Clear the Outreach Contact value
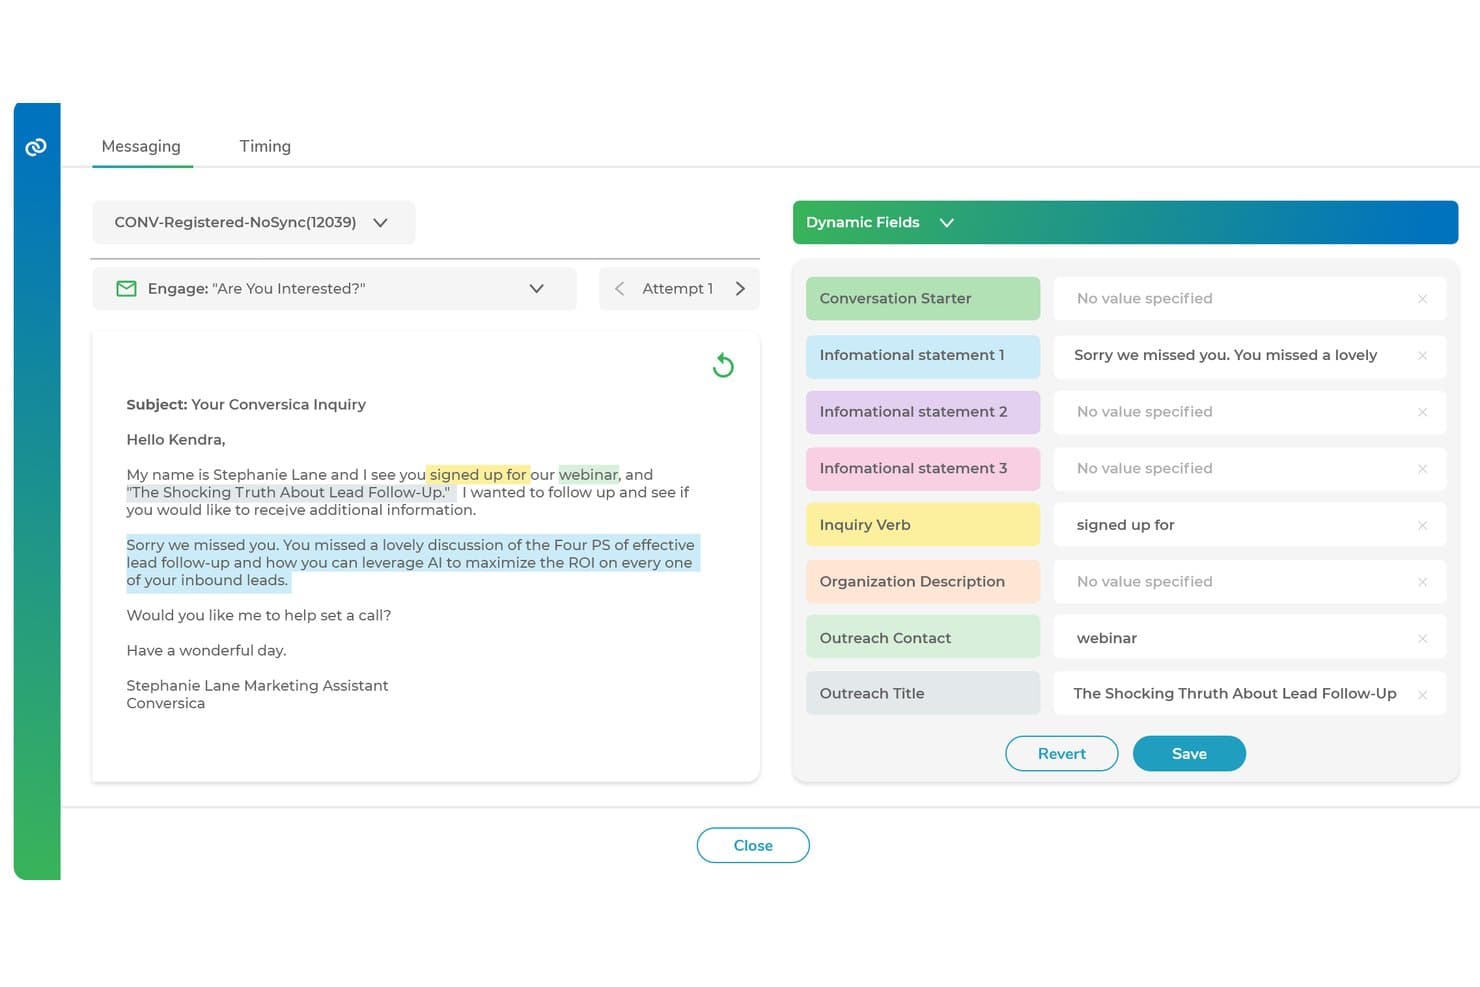The width and height of the screenshot is (1480, 987). [1422, 638]
